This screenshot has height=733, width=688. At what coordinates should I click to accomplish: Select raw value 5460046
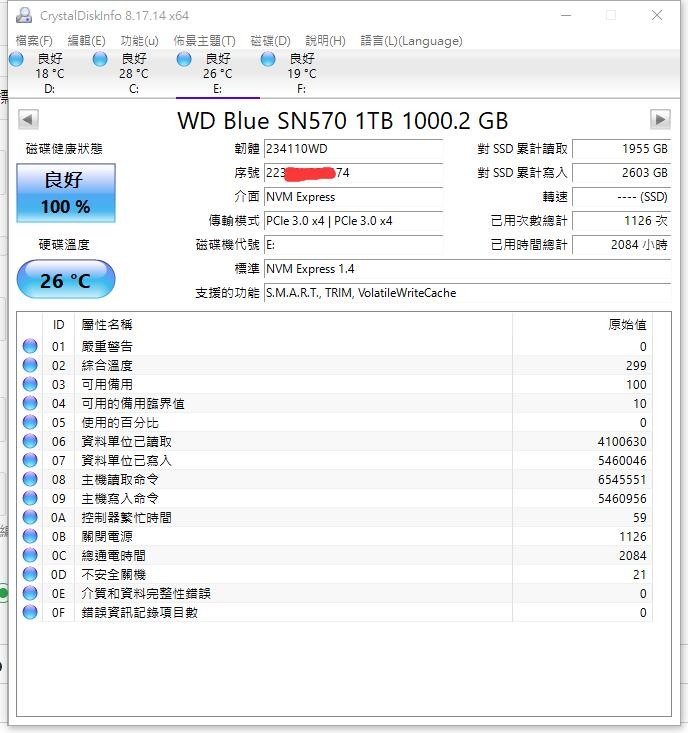622,460
